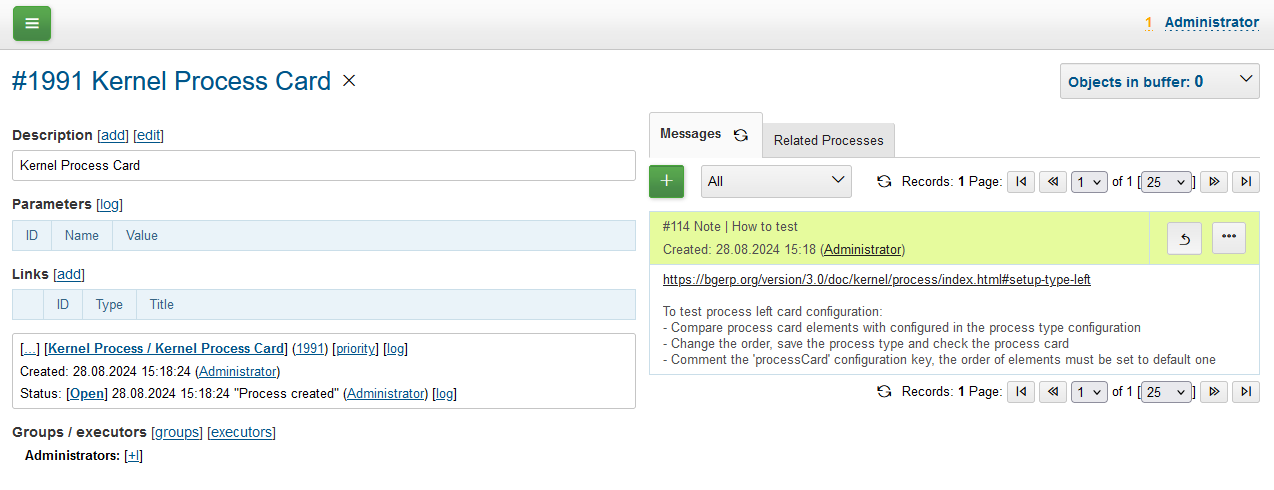Click reply arrow on note #114
Viewport: 1274px width, 490px height.
click(1184, 237)
